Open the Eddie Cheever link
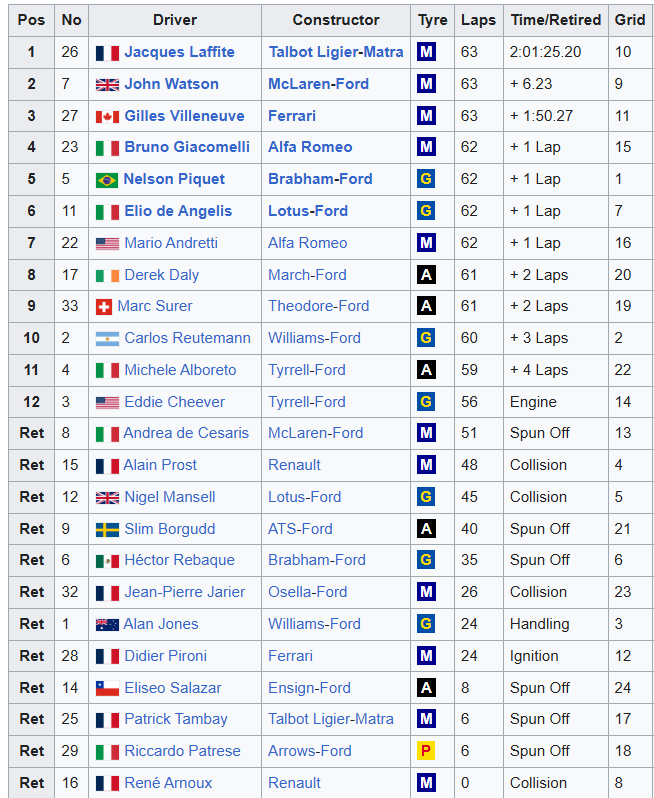Image resolution: width=654 pixels, height=798 pixels. pyautogui.click(x=175, y=402)
